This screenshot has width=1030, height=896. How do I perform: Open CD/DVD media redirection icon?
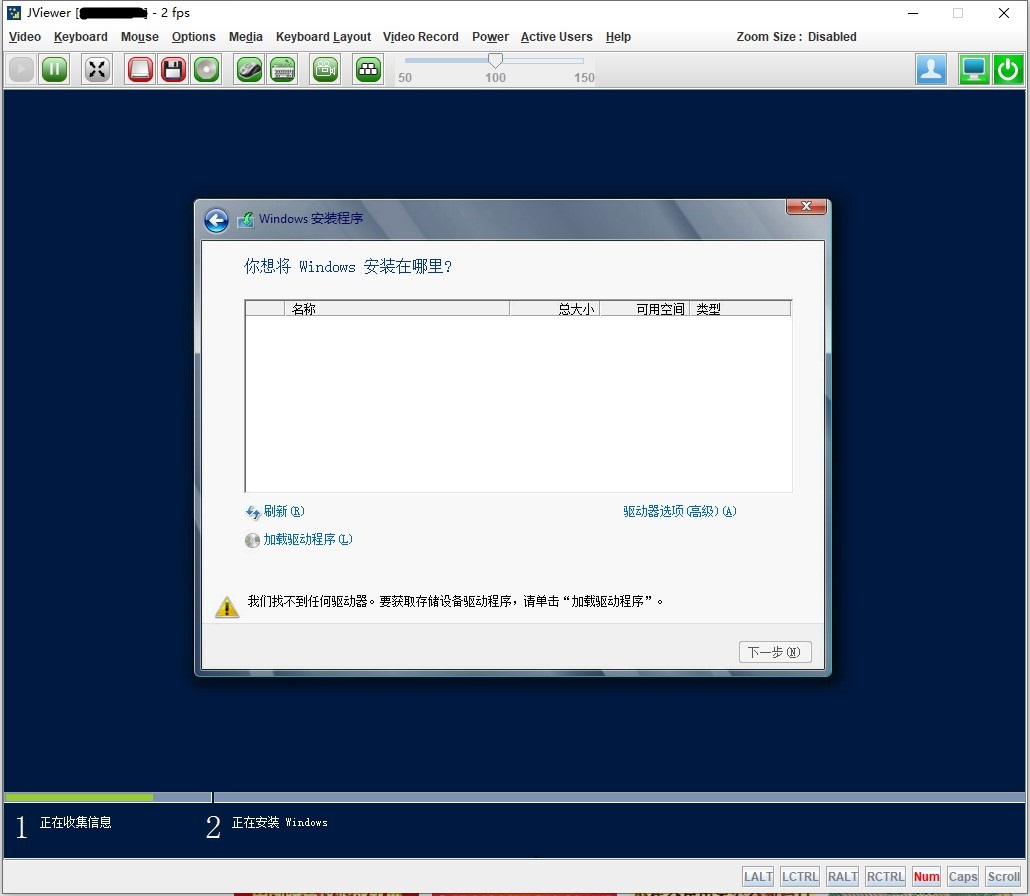[206, 69]
